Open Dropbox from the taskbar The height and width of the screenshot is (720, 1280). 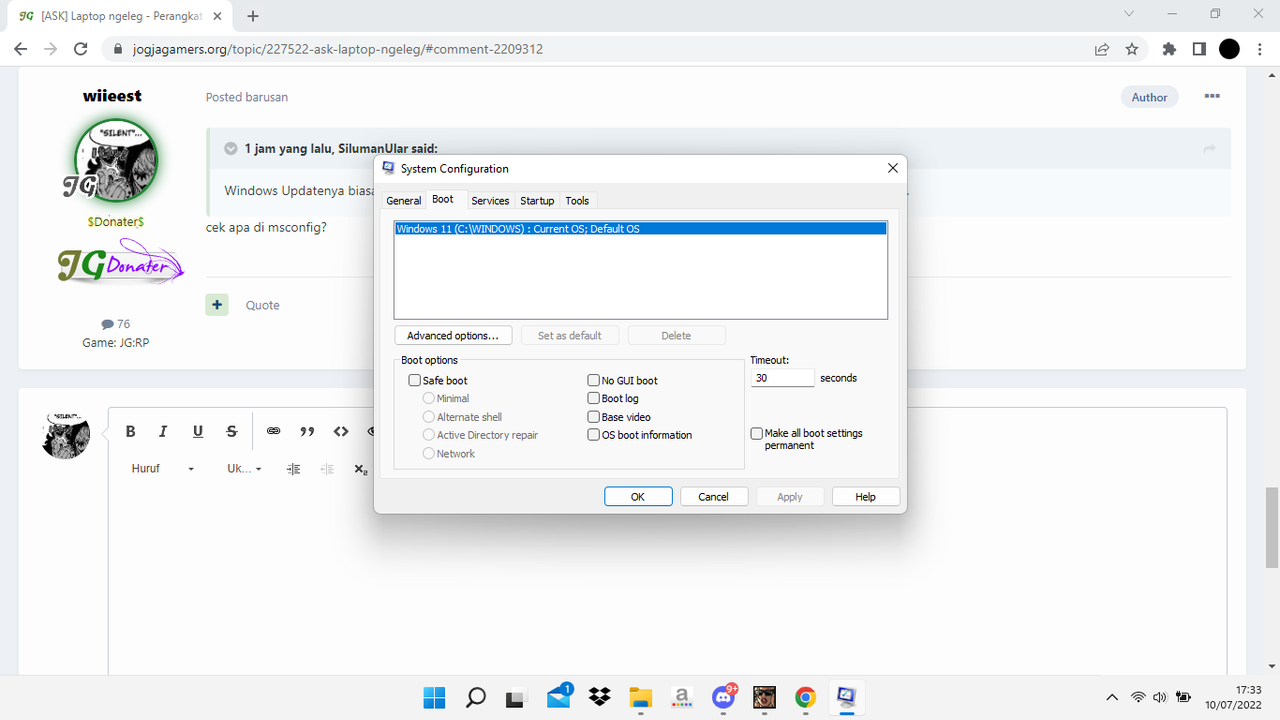tap(600, 697)
